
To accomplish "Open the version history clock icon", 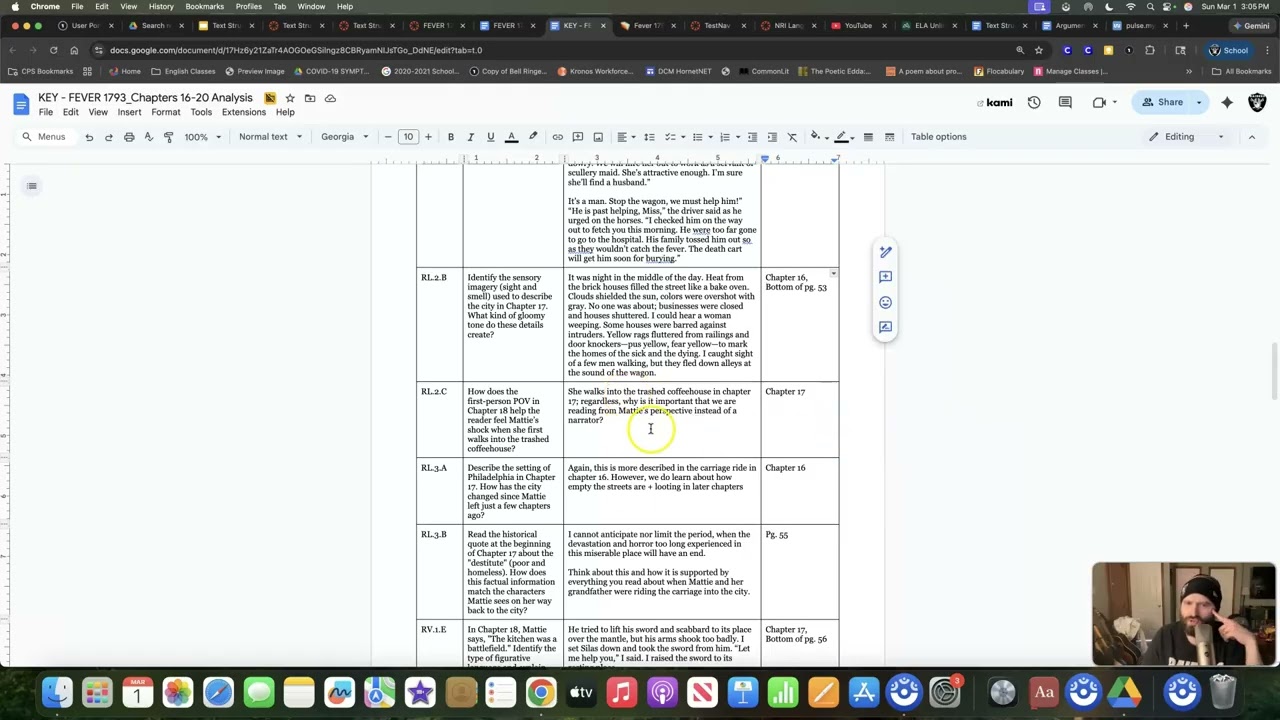I will pos(1034,102).
